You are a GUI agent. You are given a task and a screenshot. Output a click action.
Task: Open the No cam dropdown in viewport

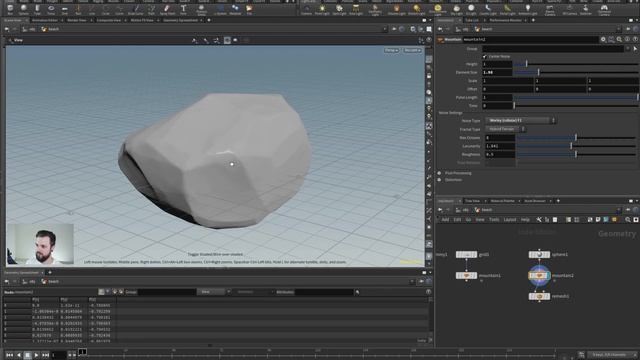click(412, 50)
